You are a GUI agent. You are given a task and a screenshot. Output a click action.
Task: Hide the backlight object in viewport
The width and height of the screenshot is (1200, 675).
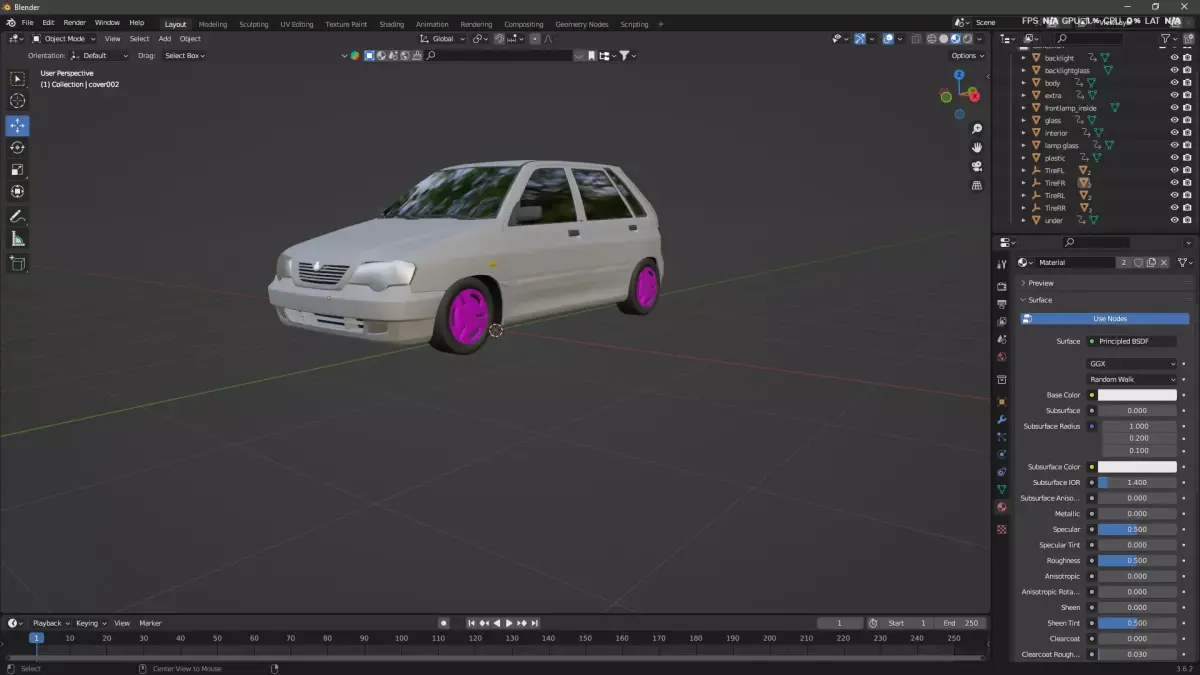pos(1174,58)
